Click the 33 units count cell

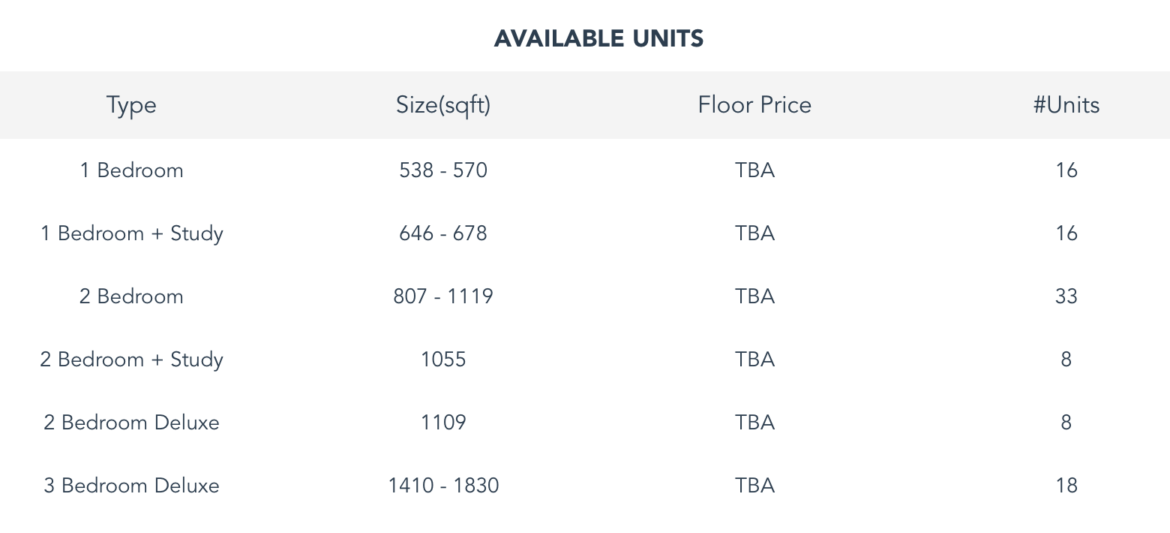pyautogui.click(x=1066, y=296)
